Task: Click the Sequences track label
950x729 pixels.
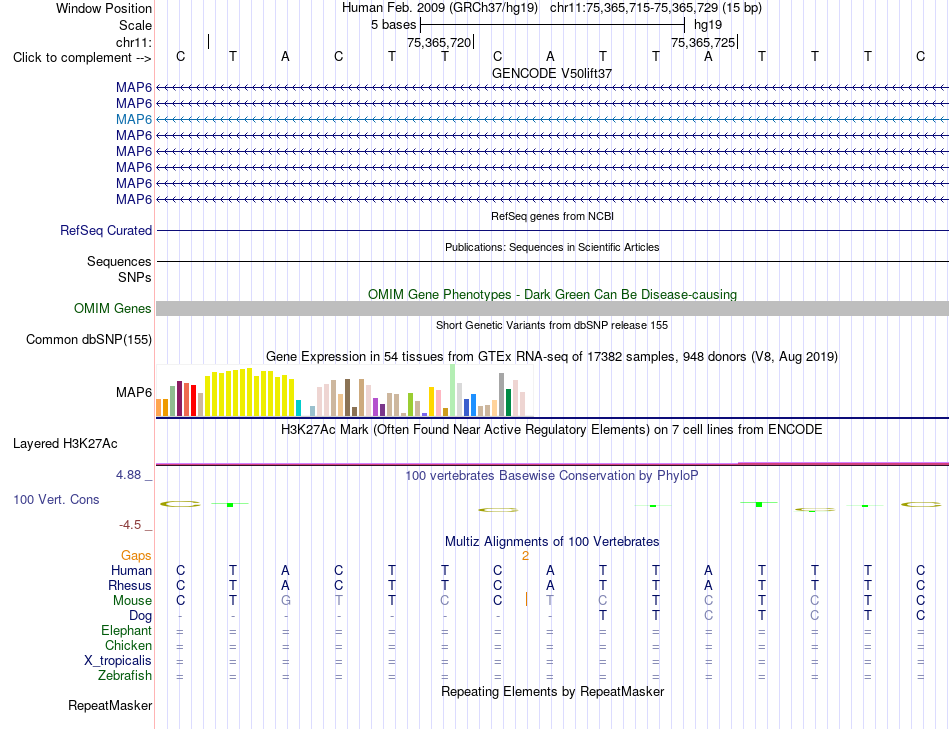Action: tap(119, 261)
